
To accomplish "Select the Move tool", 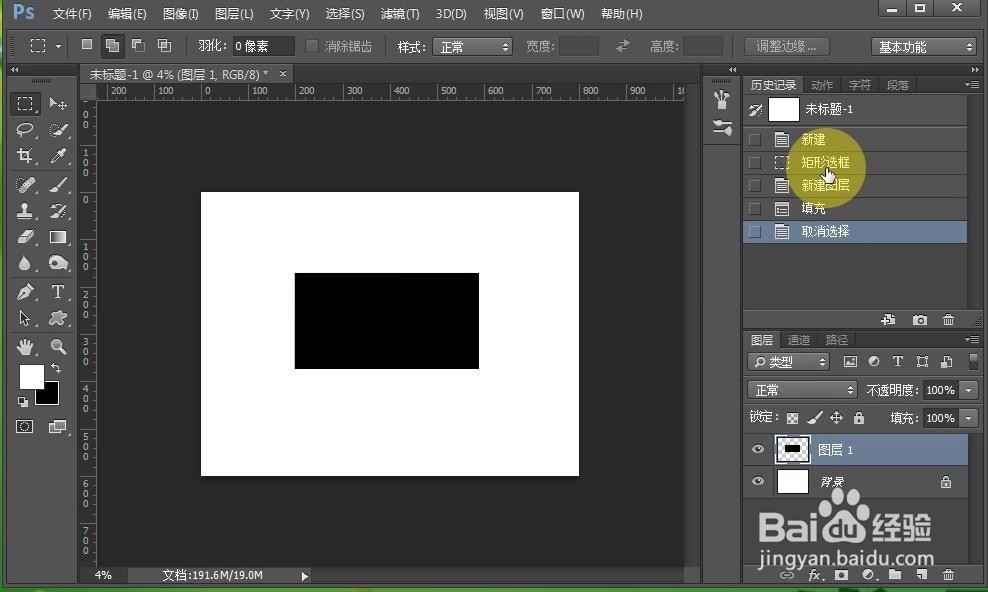I will coord(57,103).
